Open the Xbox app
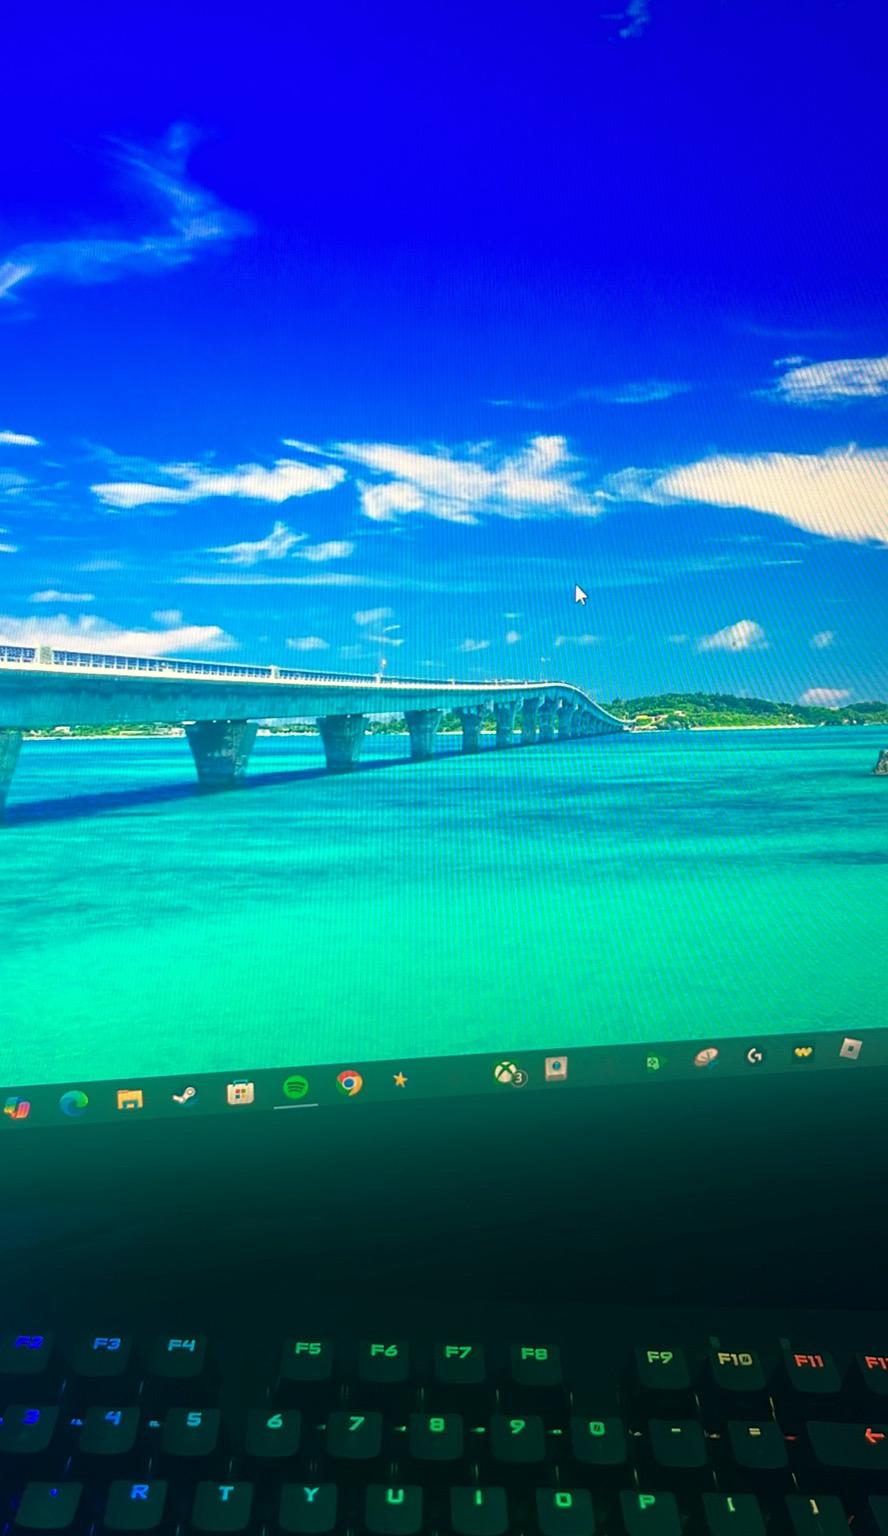The image size is (888, 1536). pyautogui.click(x=507, y=1072)
